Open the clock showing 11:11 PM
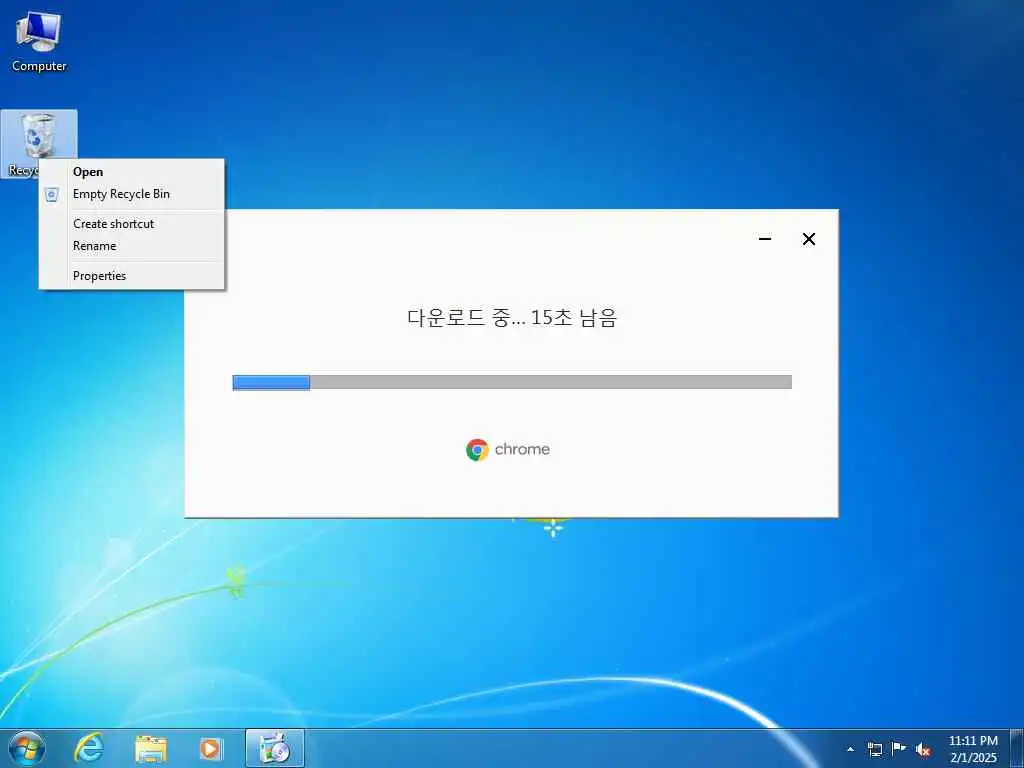This screenshot has width=1024, height=768. tap(973, 749)
